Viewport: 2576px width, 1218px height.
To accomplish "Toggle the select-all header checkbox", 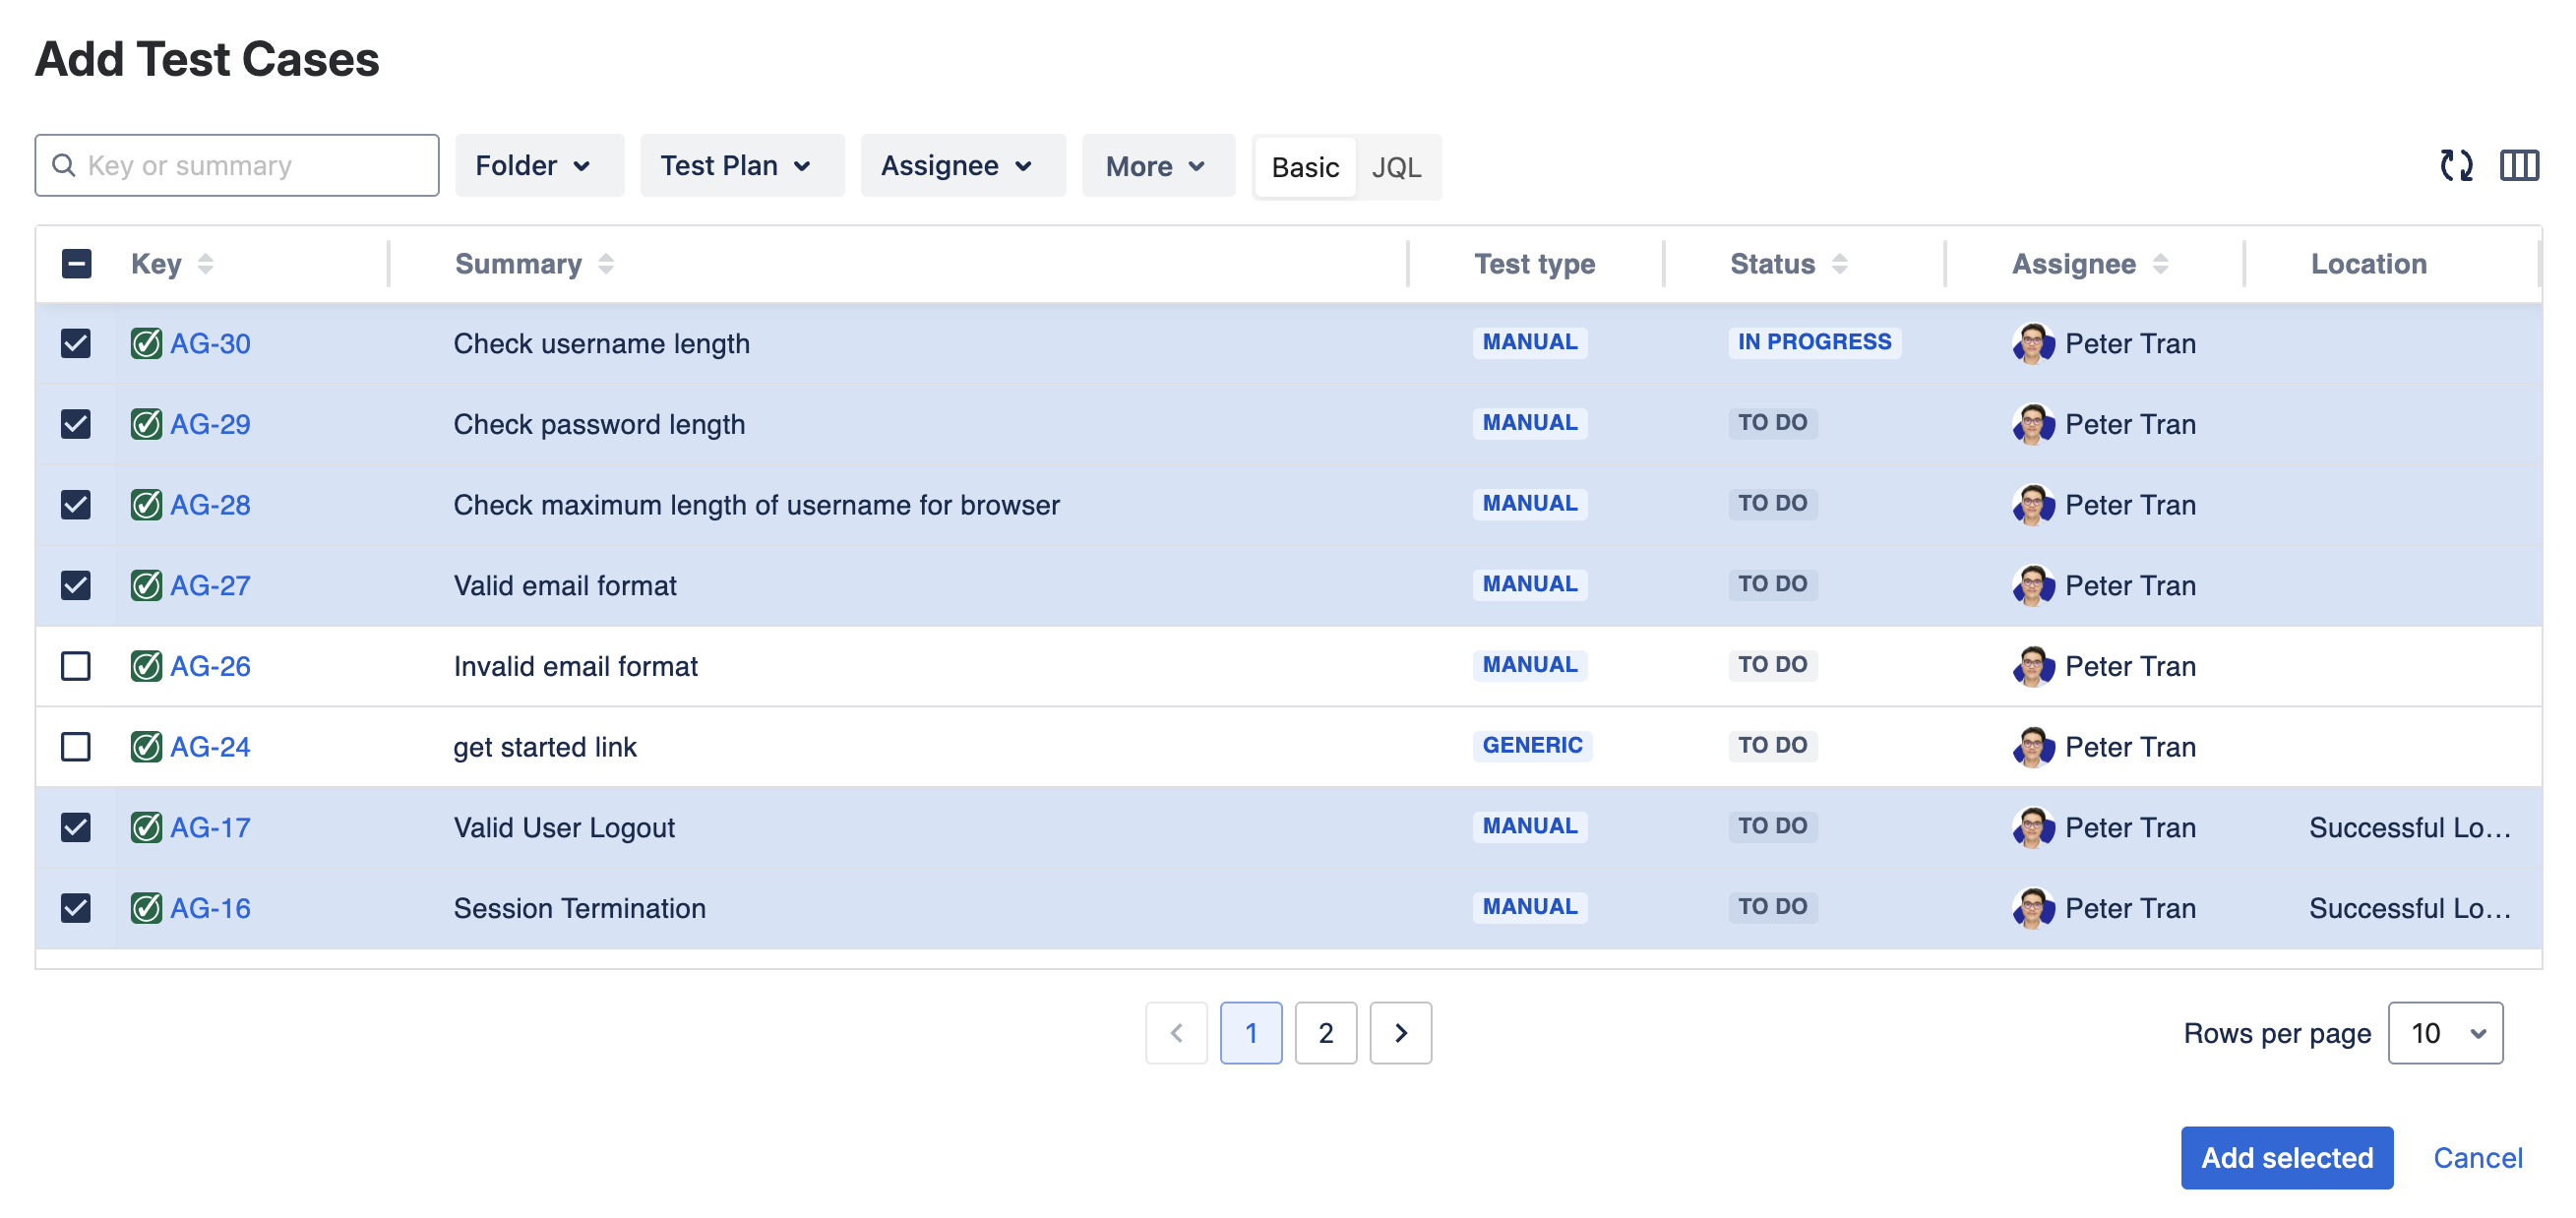I will coord(76,264).
